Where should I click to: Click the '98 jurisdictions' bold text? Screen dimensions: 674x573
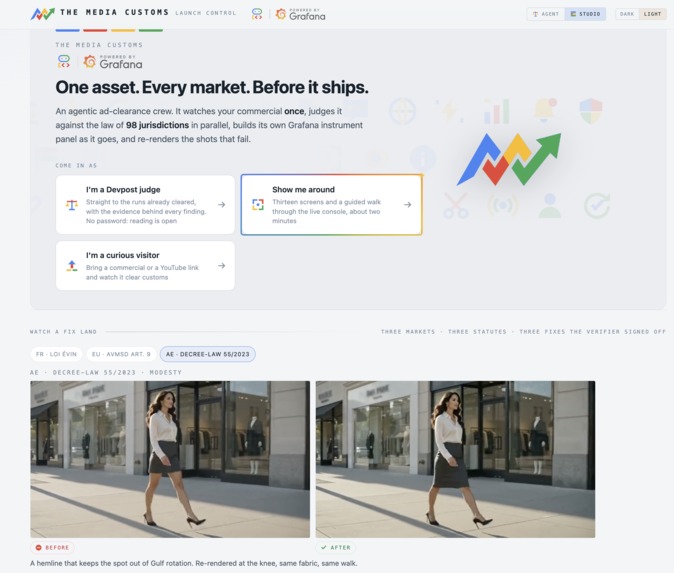pyautogui.click(x=157, y=125)
